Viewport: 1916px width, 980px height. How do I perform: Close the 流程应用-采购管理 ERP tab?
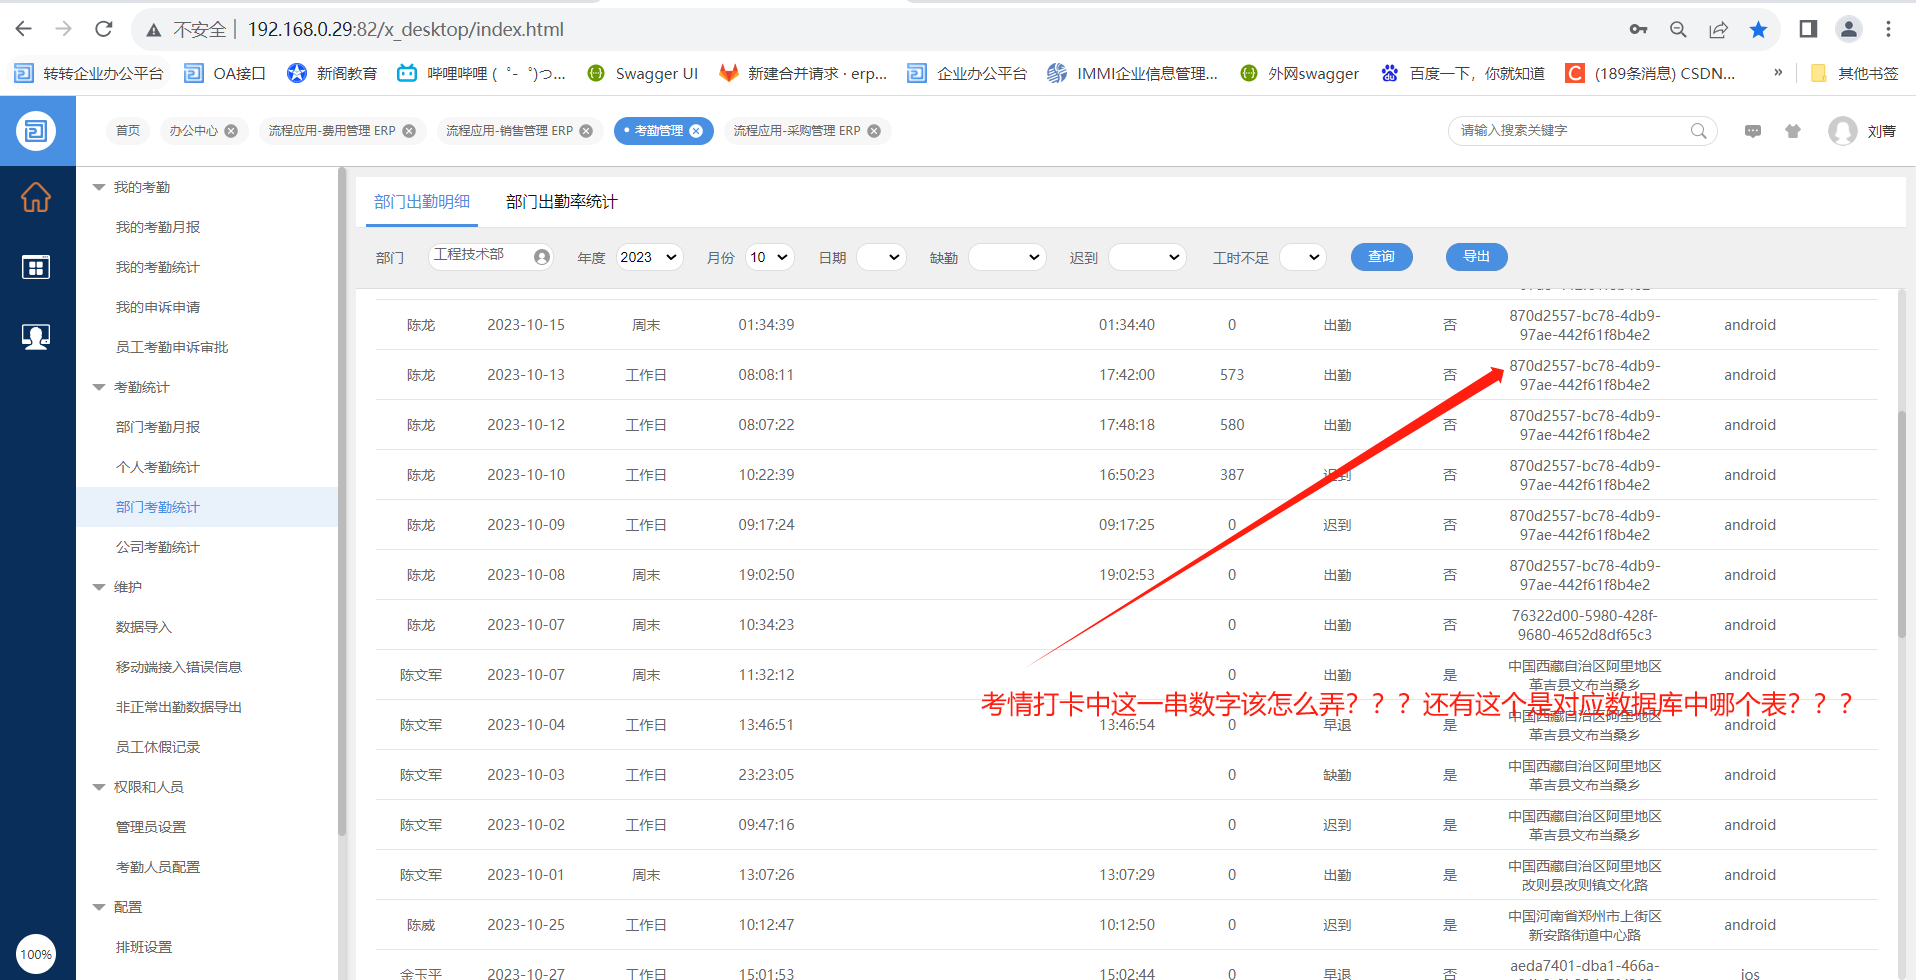[x=874, y=131]
